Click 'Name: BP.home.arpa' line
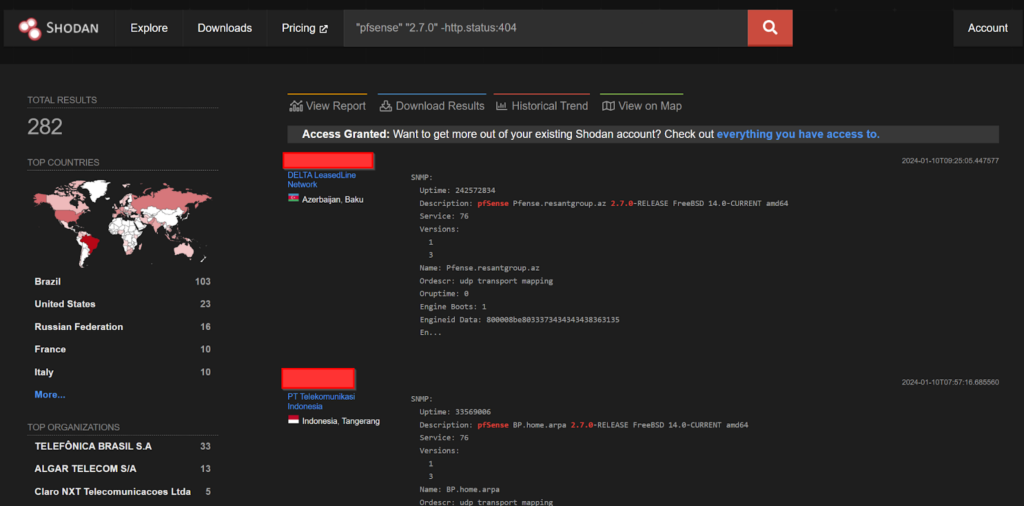The image size is (1024, 506). (459, 490)
